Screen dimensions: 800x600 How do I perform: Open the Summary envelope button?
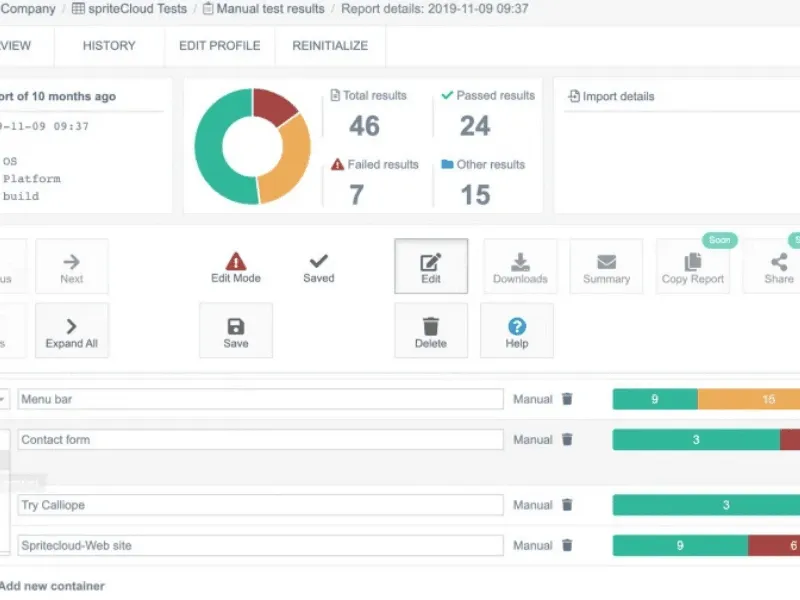point(606,266)
